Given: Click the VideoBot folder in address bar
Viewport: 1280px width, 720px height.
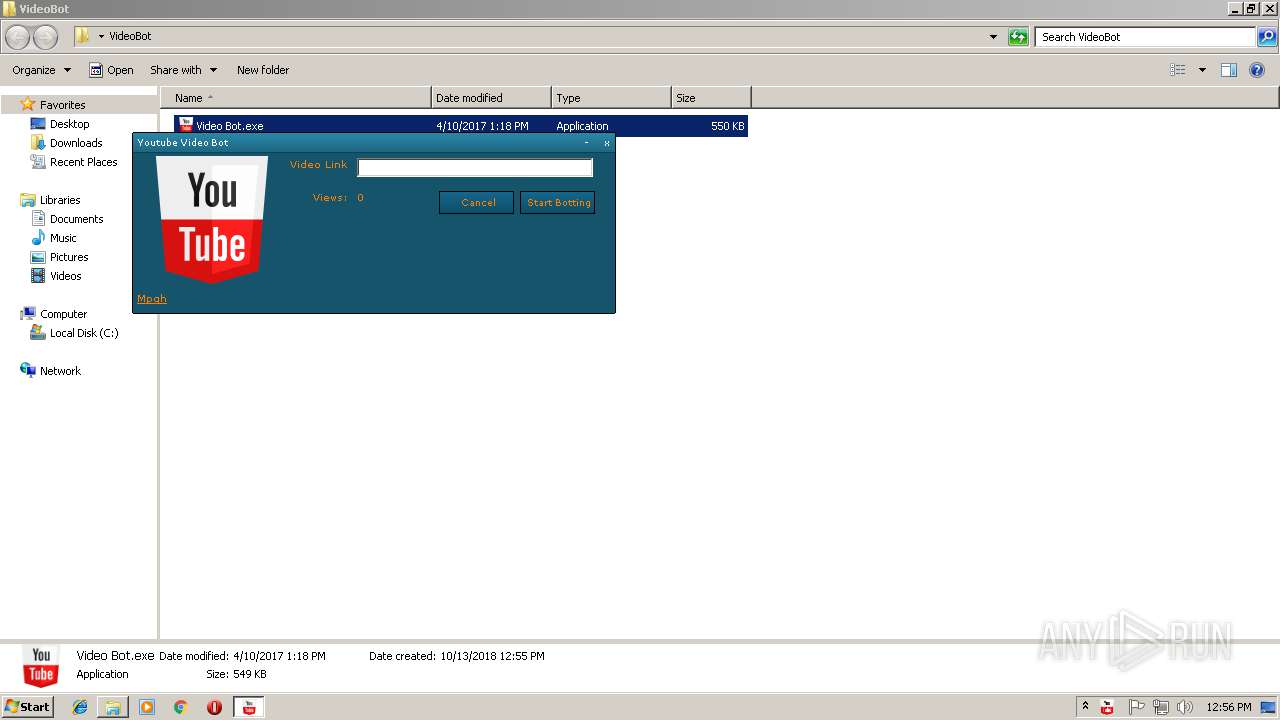Looking at the screenshot, I should point(130,37).
